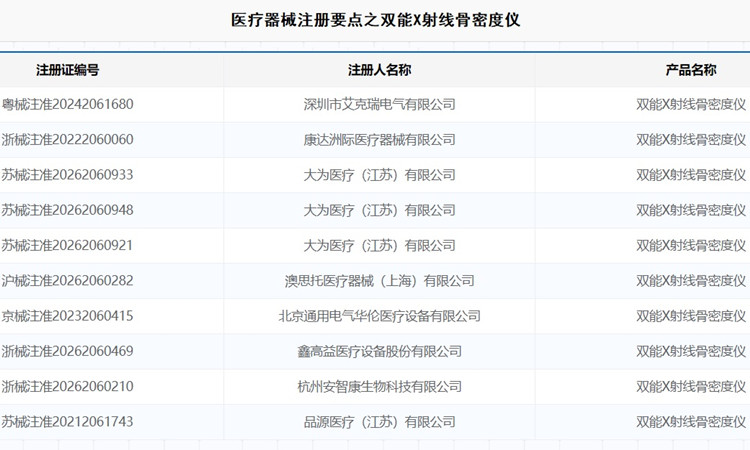Select registration number 浙械注准20262060469
Screen dimensions: 750x450
[67, 351]
